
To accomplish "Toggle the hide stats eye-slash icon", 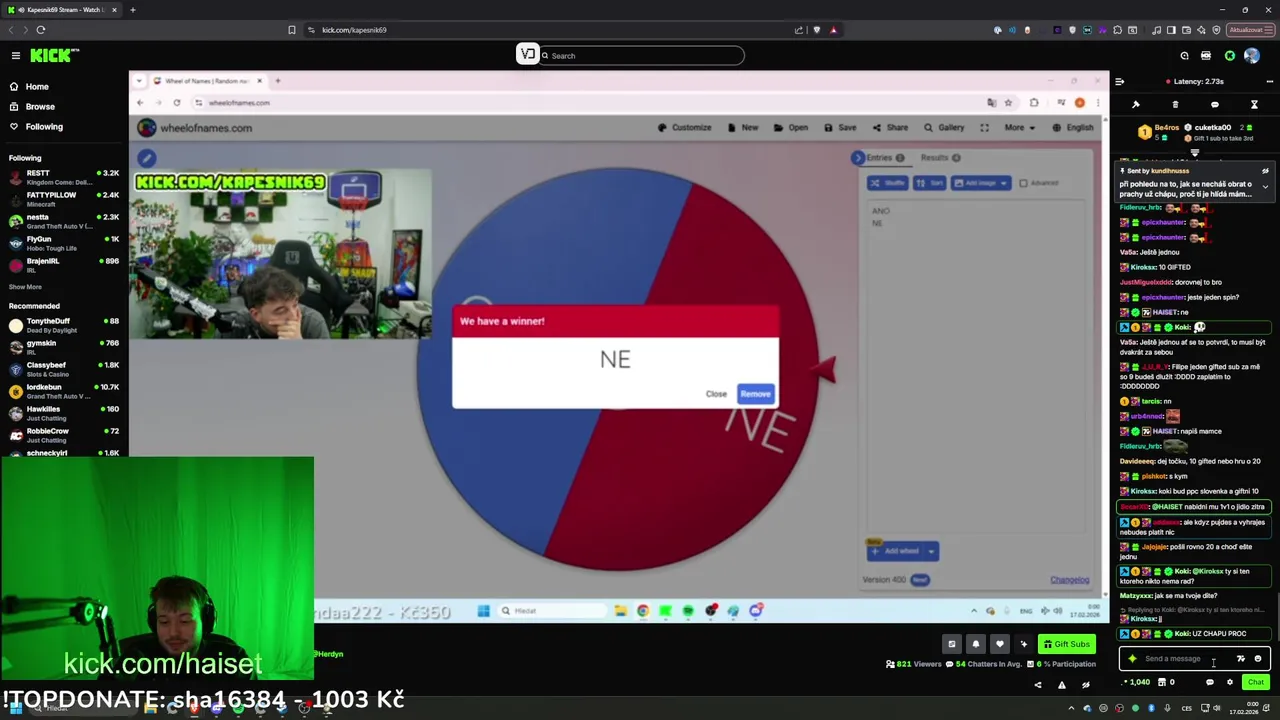I will pyautogui.click(x=1085, y=685).
